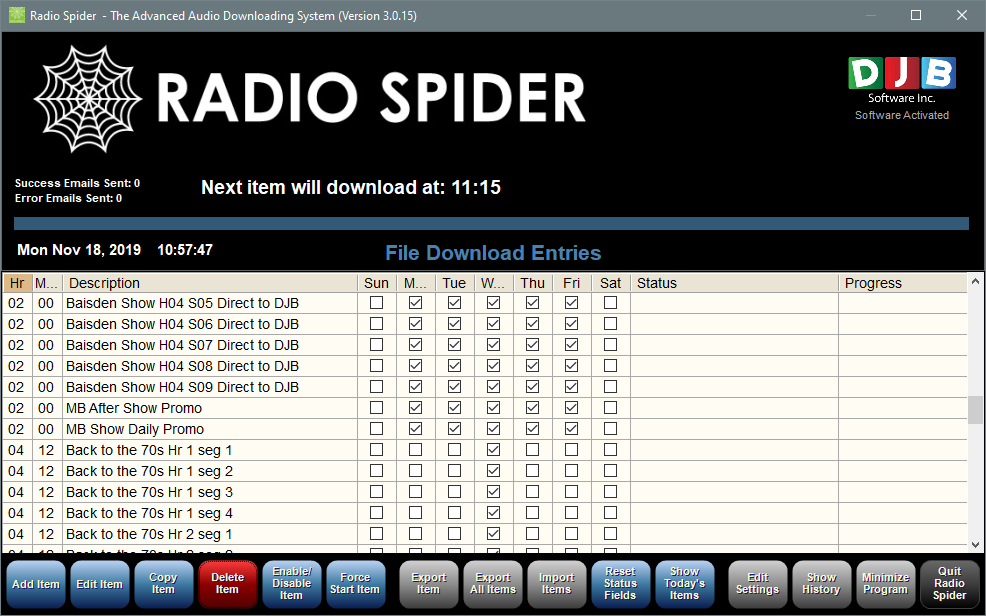Click the Export All Items button

(493, 584)
